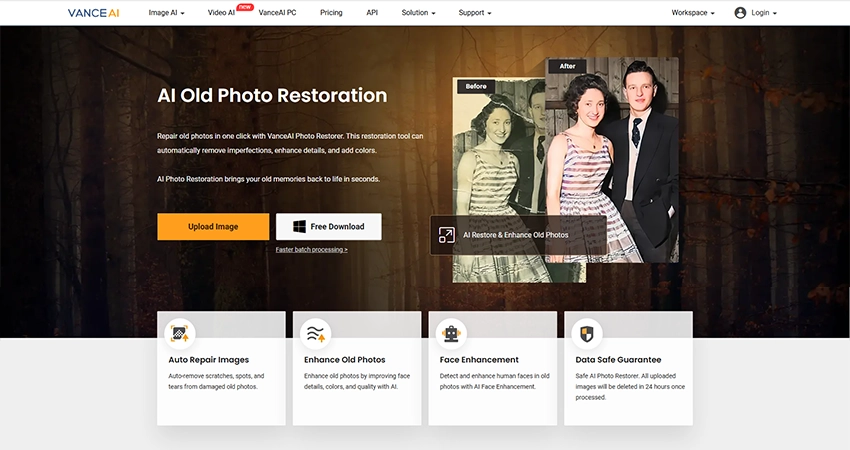The height and width of the screenshot is (450, 850).
Task: Click the red 'new' badge
Action: click(245, 7)
